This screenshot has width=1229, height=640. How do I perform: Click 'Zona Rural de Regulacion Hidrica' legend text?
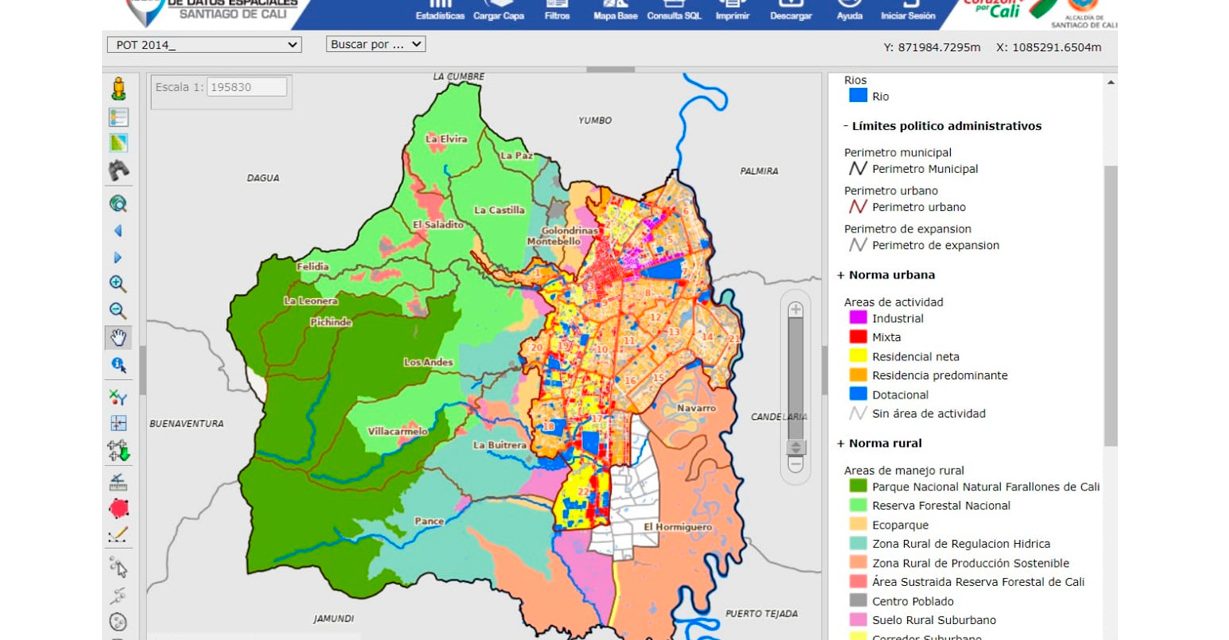pos(961,544)
